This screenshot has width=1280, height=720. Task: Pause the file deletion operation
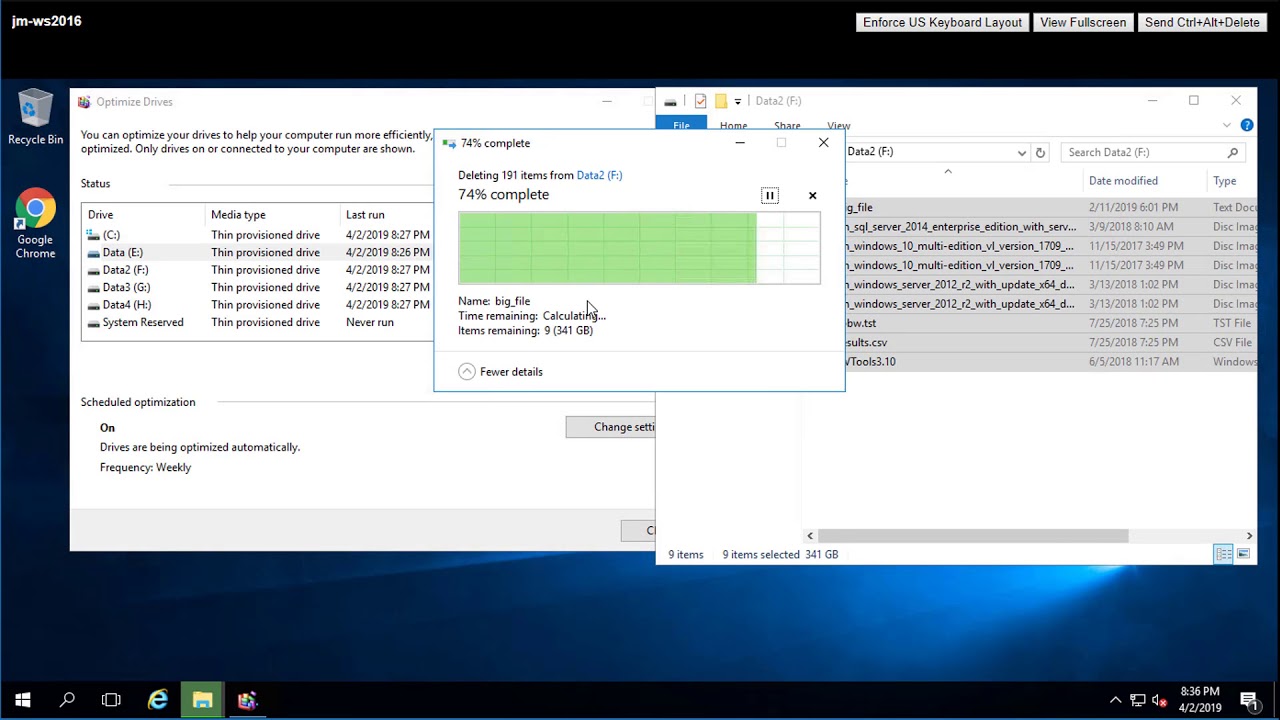[x=769, y=196]
